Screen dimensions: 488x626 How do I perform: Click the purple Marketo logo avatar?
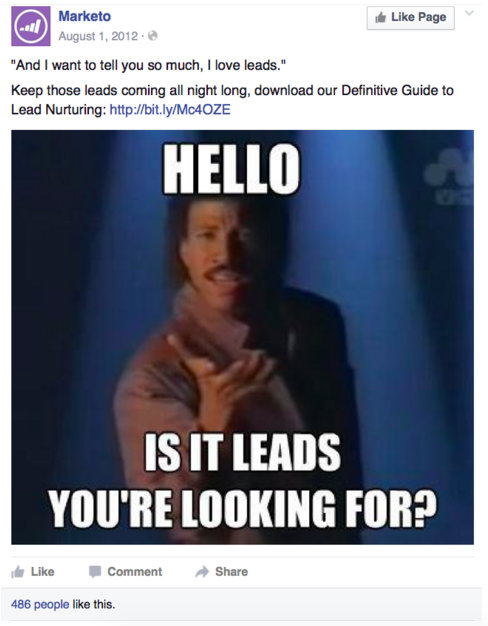point(31,26)
